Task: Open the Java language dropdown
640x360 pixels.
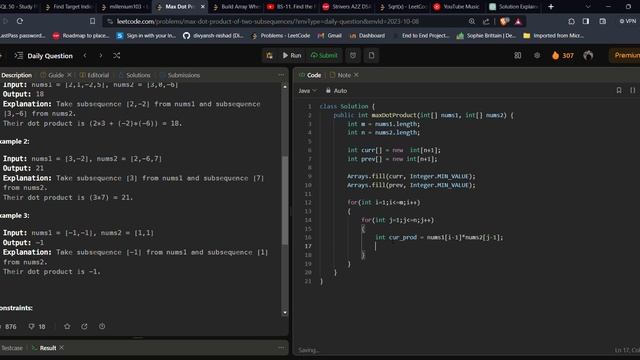Action: pos(307,91)
